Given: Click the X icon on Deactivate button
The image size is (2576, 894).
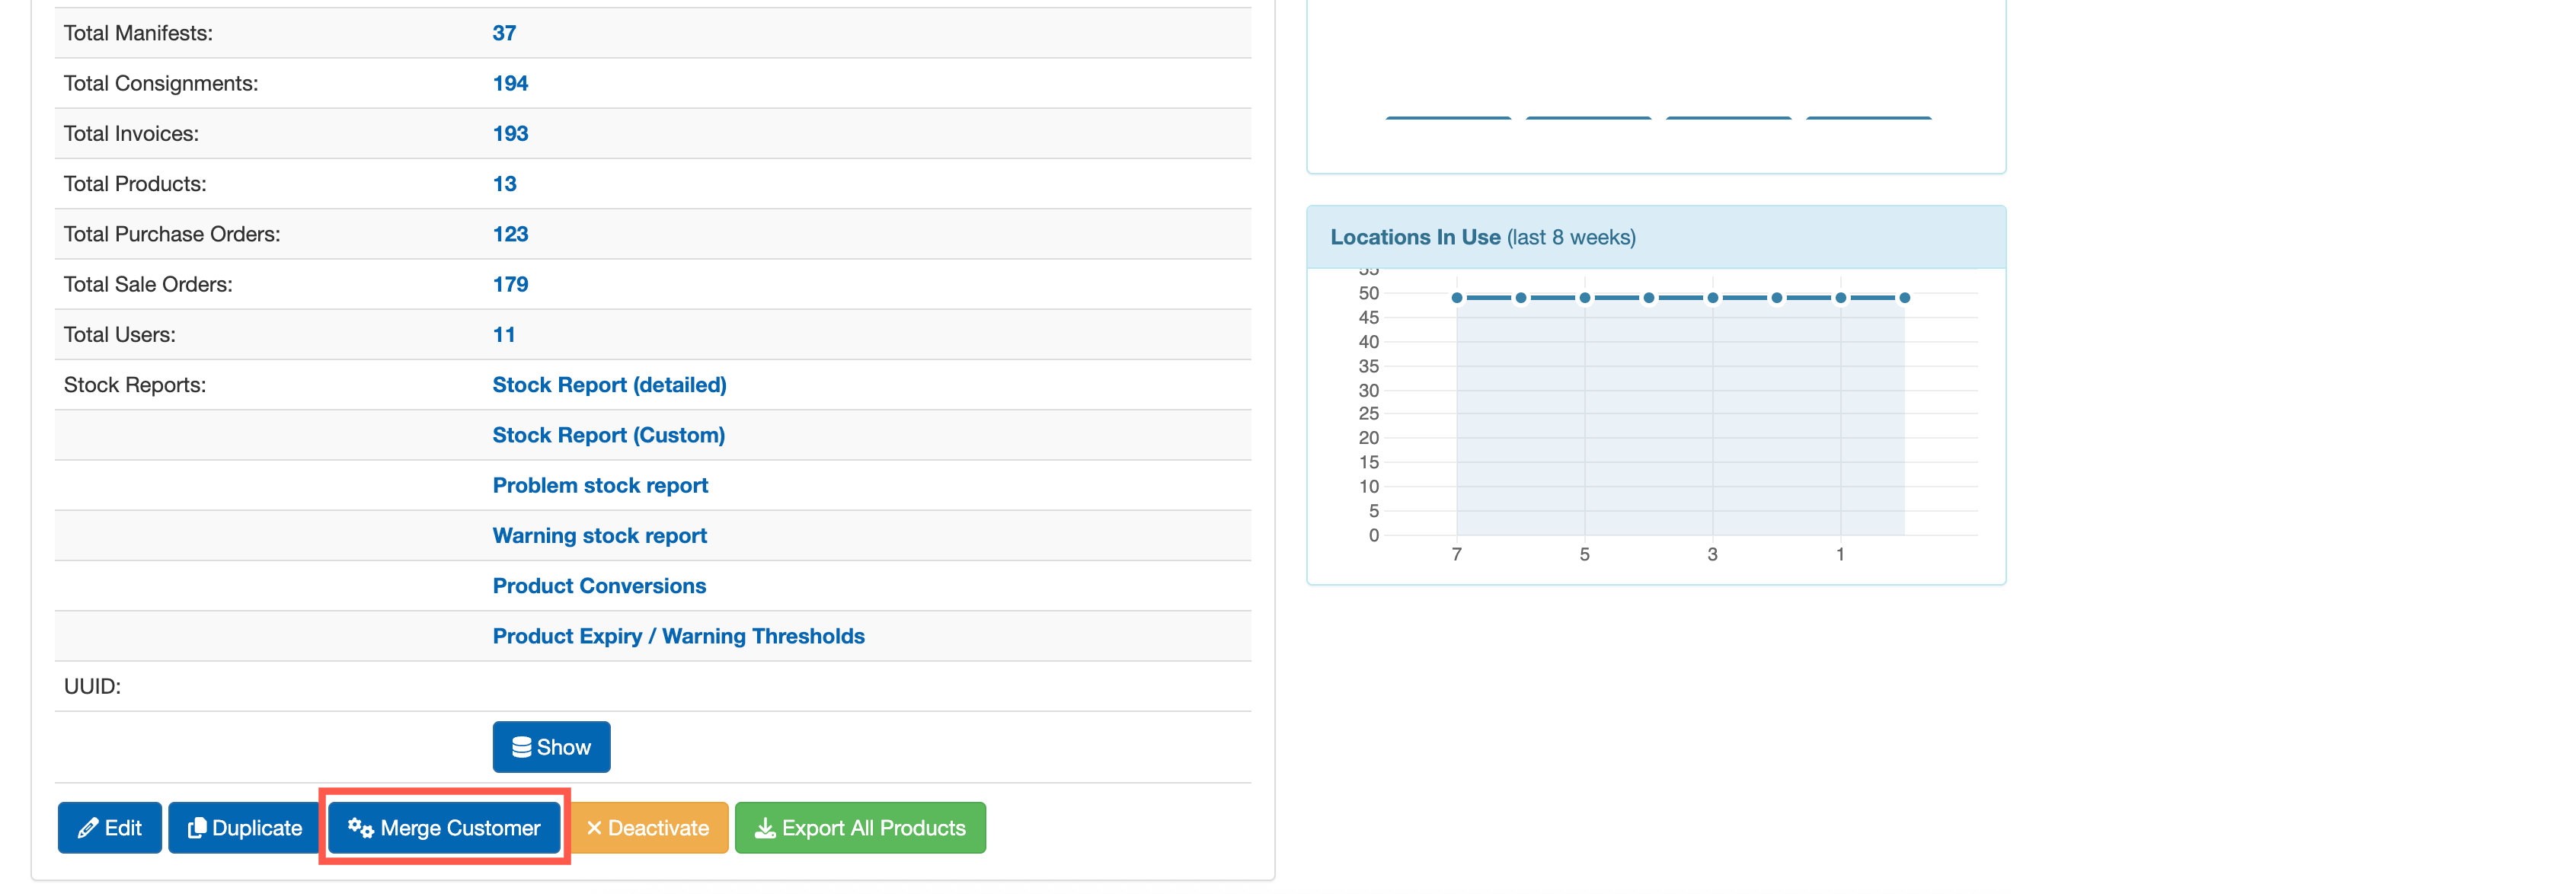Looking at the screenshot, I should pos(594,828).
